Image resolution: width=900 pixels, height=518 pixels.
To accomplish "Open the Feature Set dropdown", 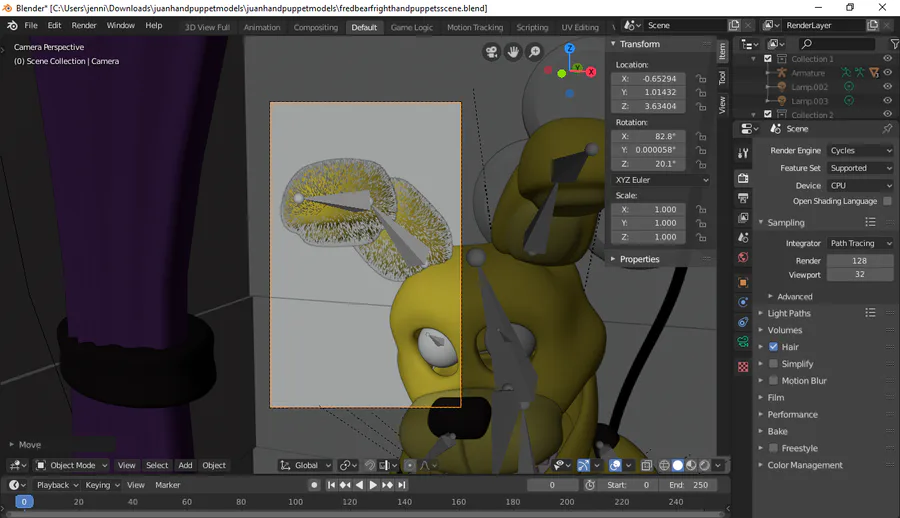I will (860, 168).
